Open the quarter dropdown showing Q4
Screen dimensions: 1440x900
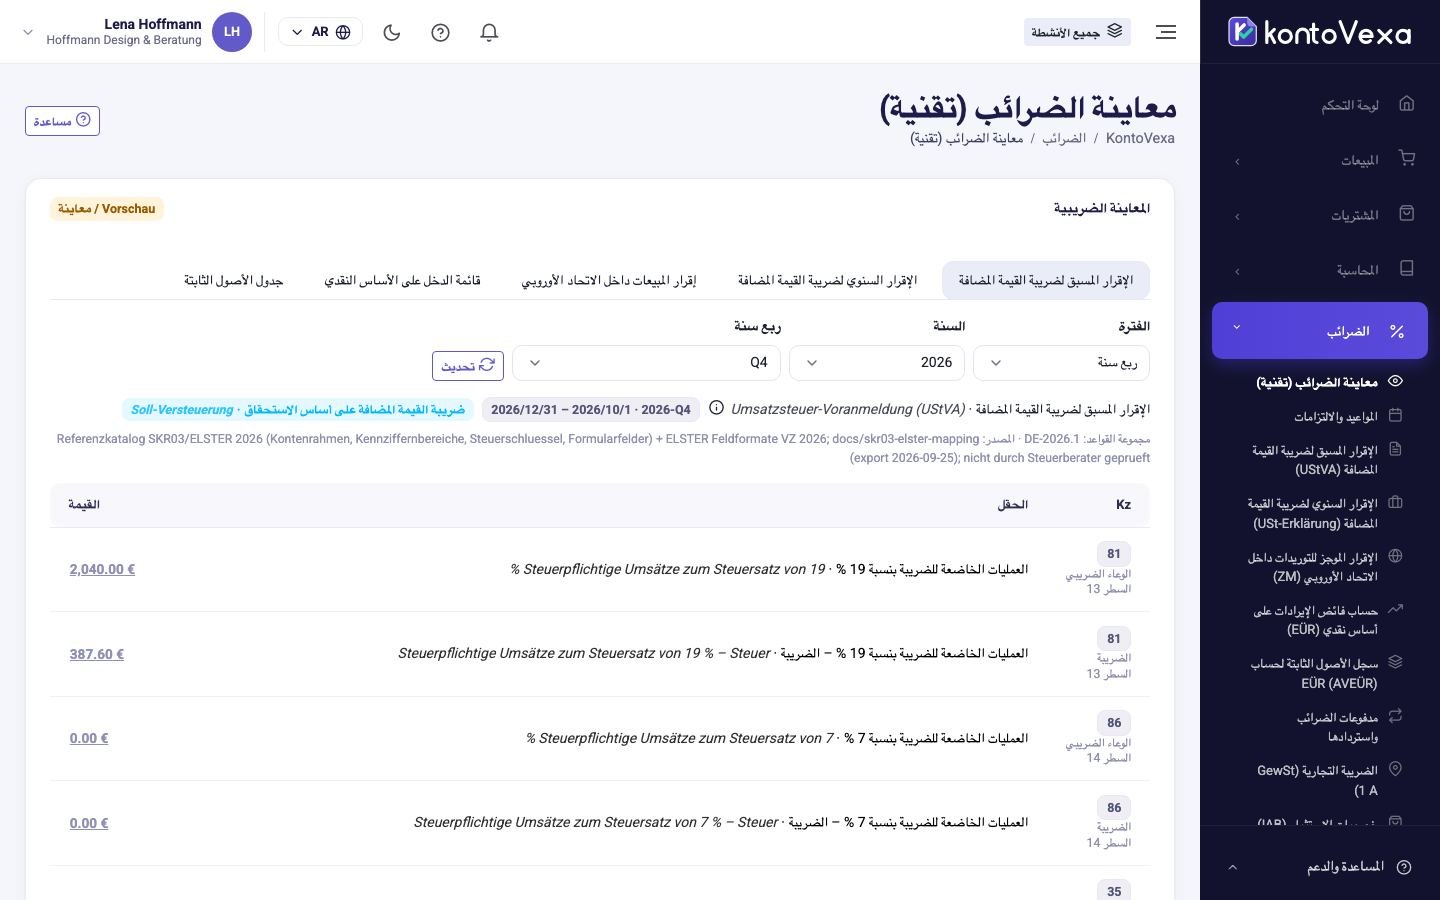[x=646, y=362]
